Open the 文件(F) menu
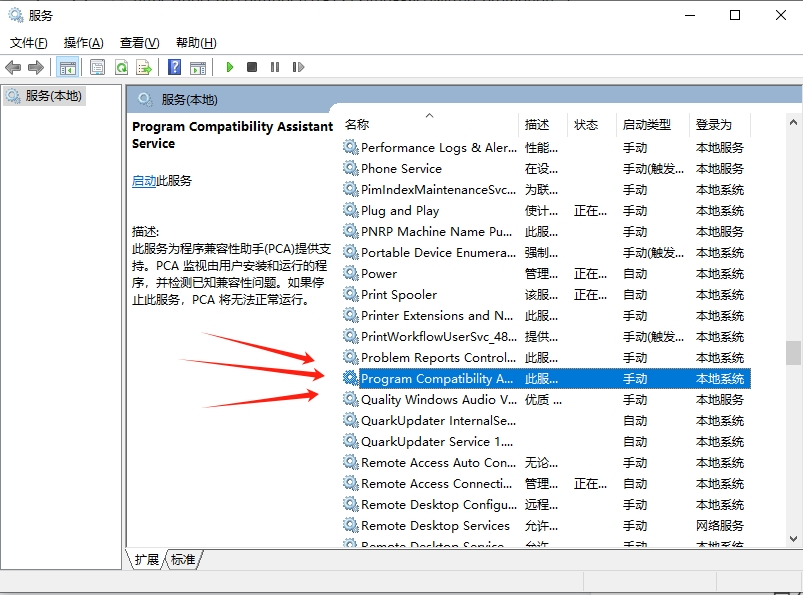This screenshot has width=803, height=595. click(29, 43)
